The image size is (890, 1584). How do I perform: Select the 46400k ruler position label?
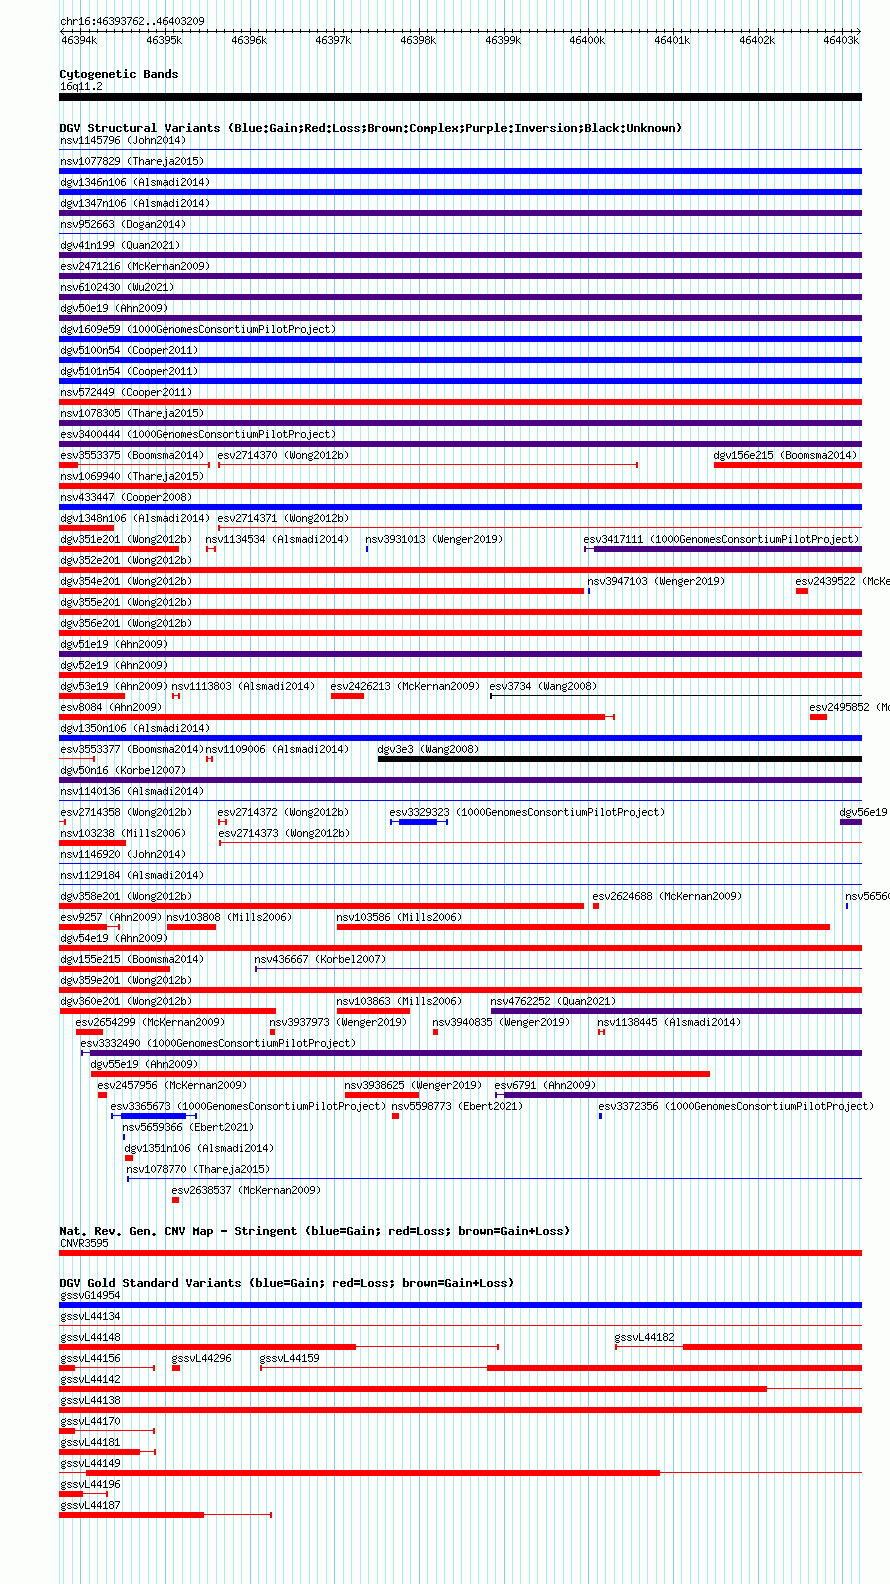(x=587, y=40)
